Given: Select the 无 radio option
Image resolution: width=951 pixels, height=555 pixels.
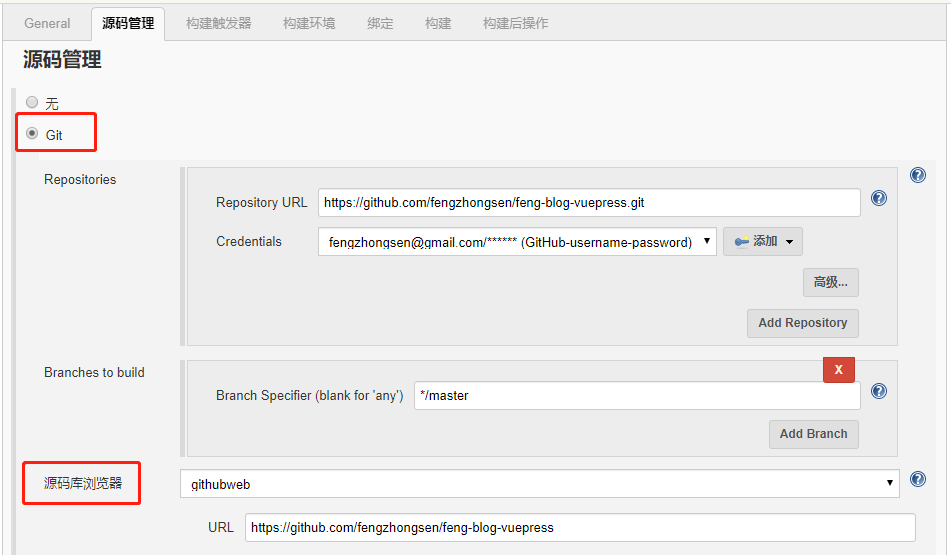Looking at the screenshot, I should pos(32,102).
